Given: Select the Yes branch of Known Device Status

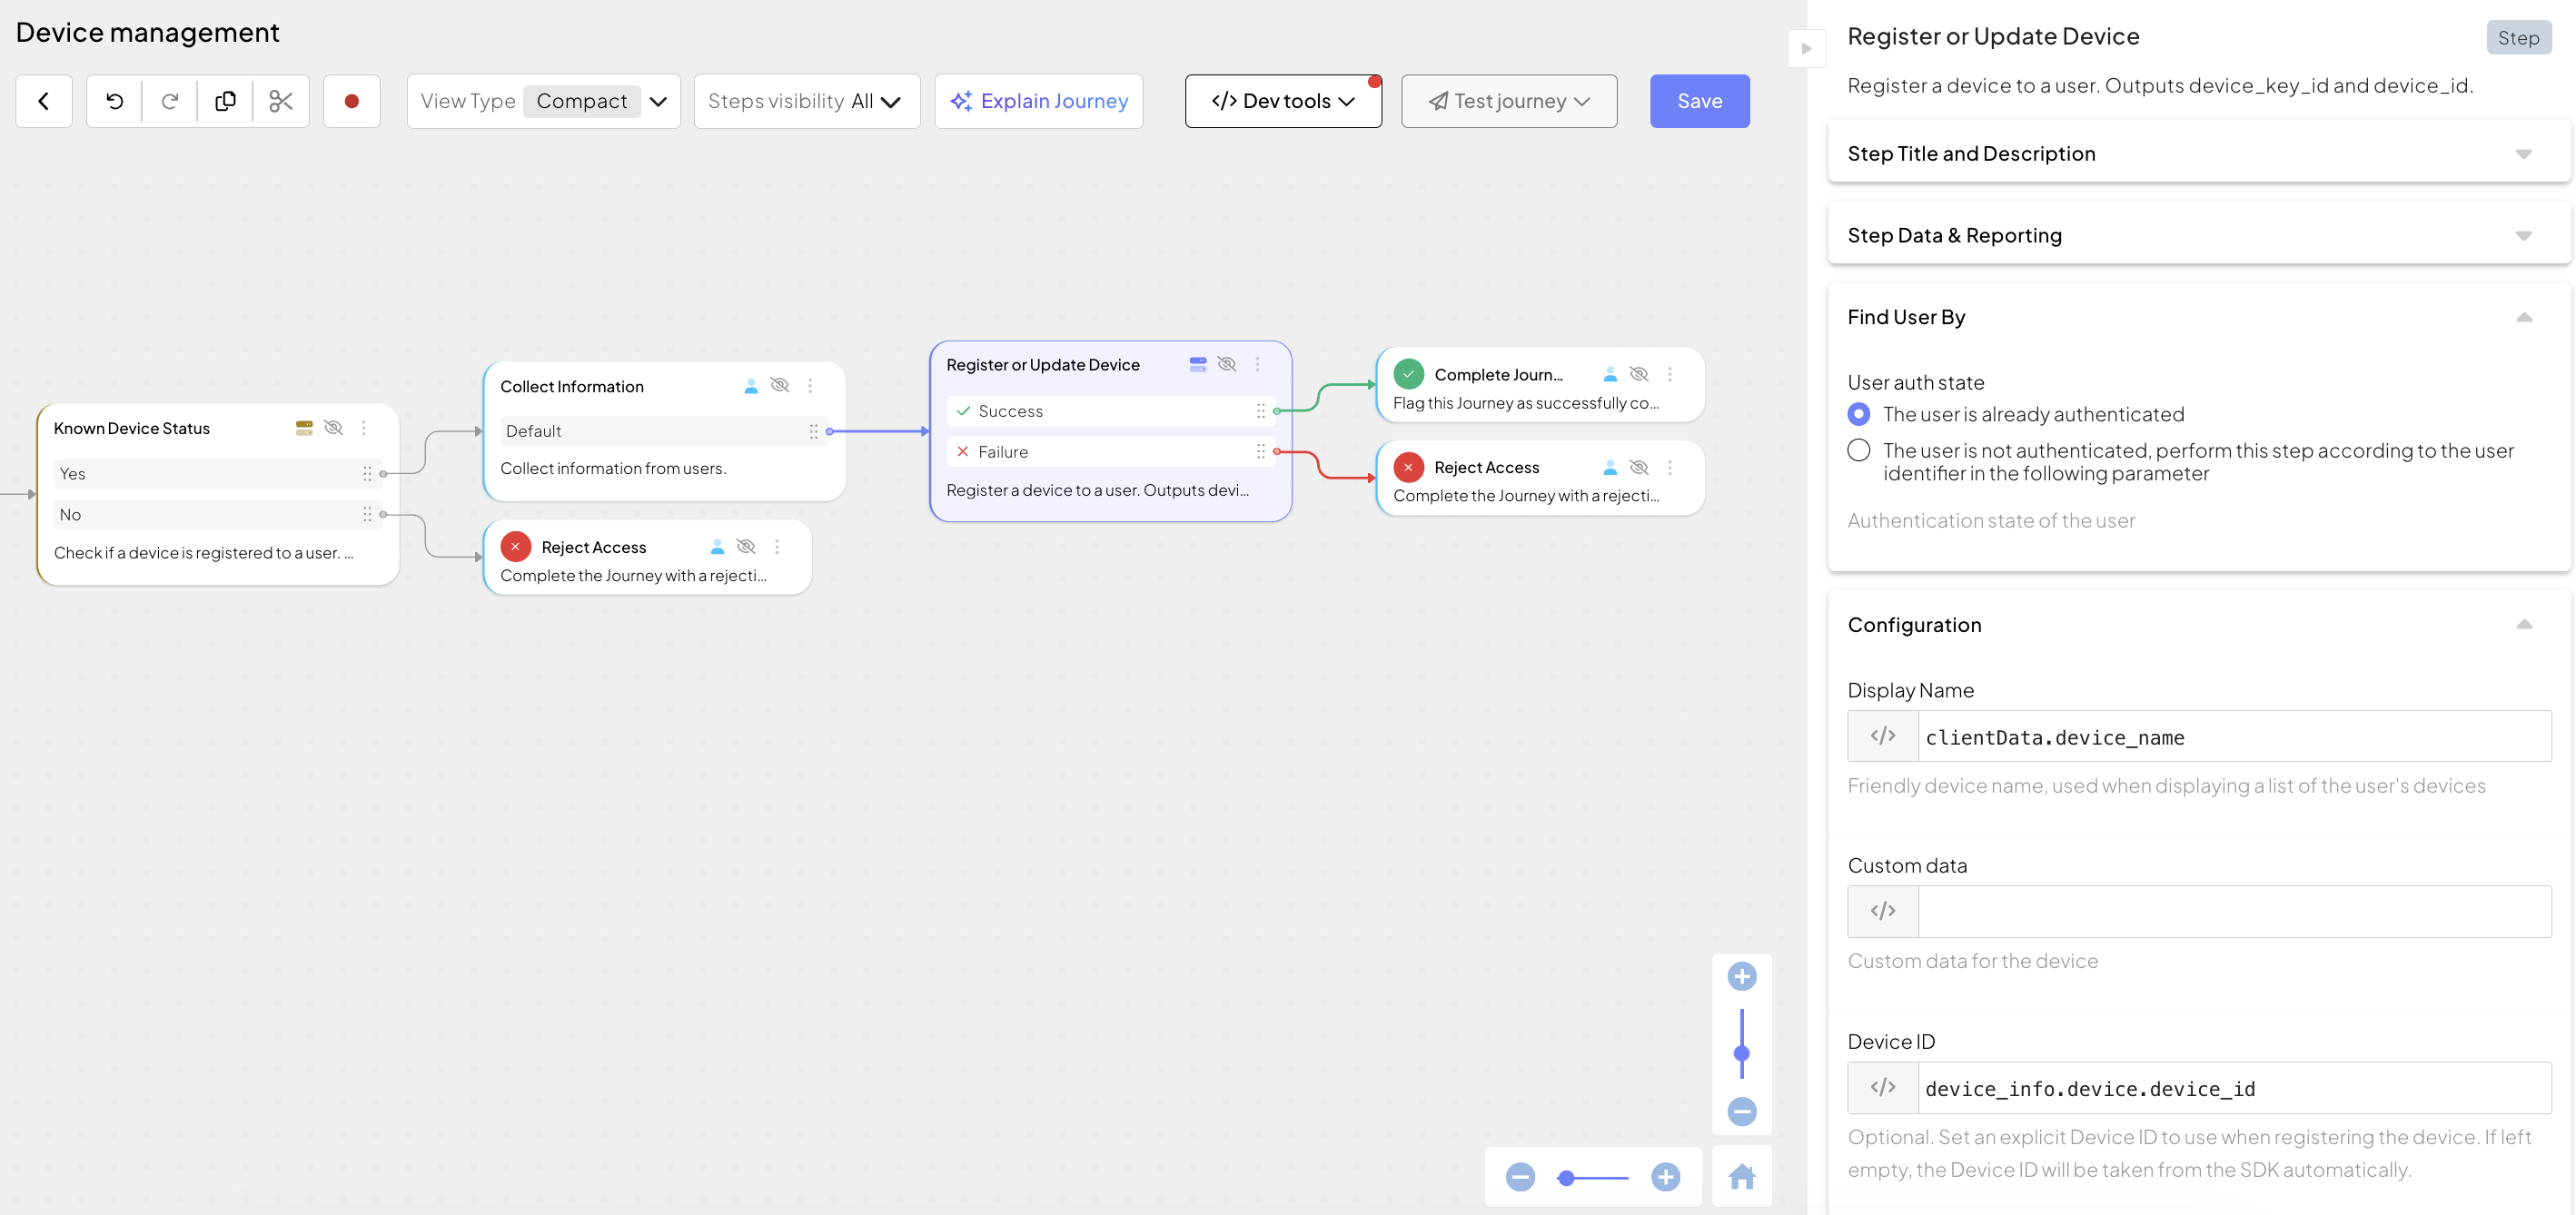Looking at the screenshot, I should 217,474.
